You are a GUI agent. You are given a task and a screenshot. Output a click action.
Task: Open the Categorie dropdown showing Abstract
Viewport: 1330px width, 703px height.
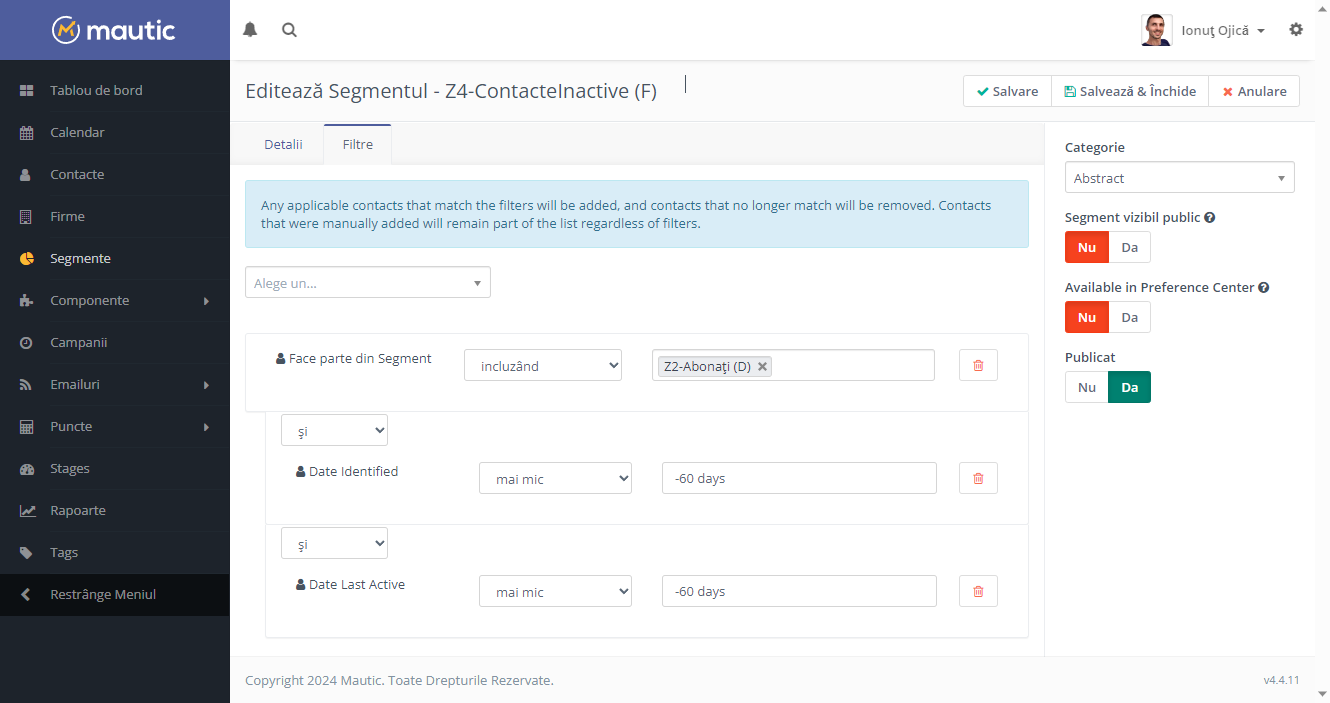coord(1179,178)
